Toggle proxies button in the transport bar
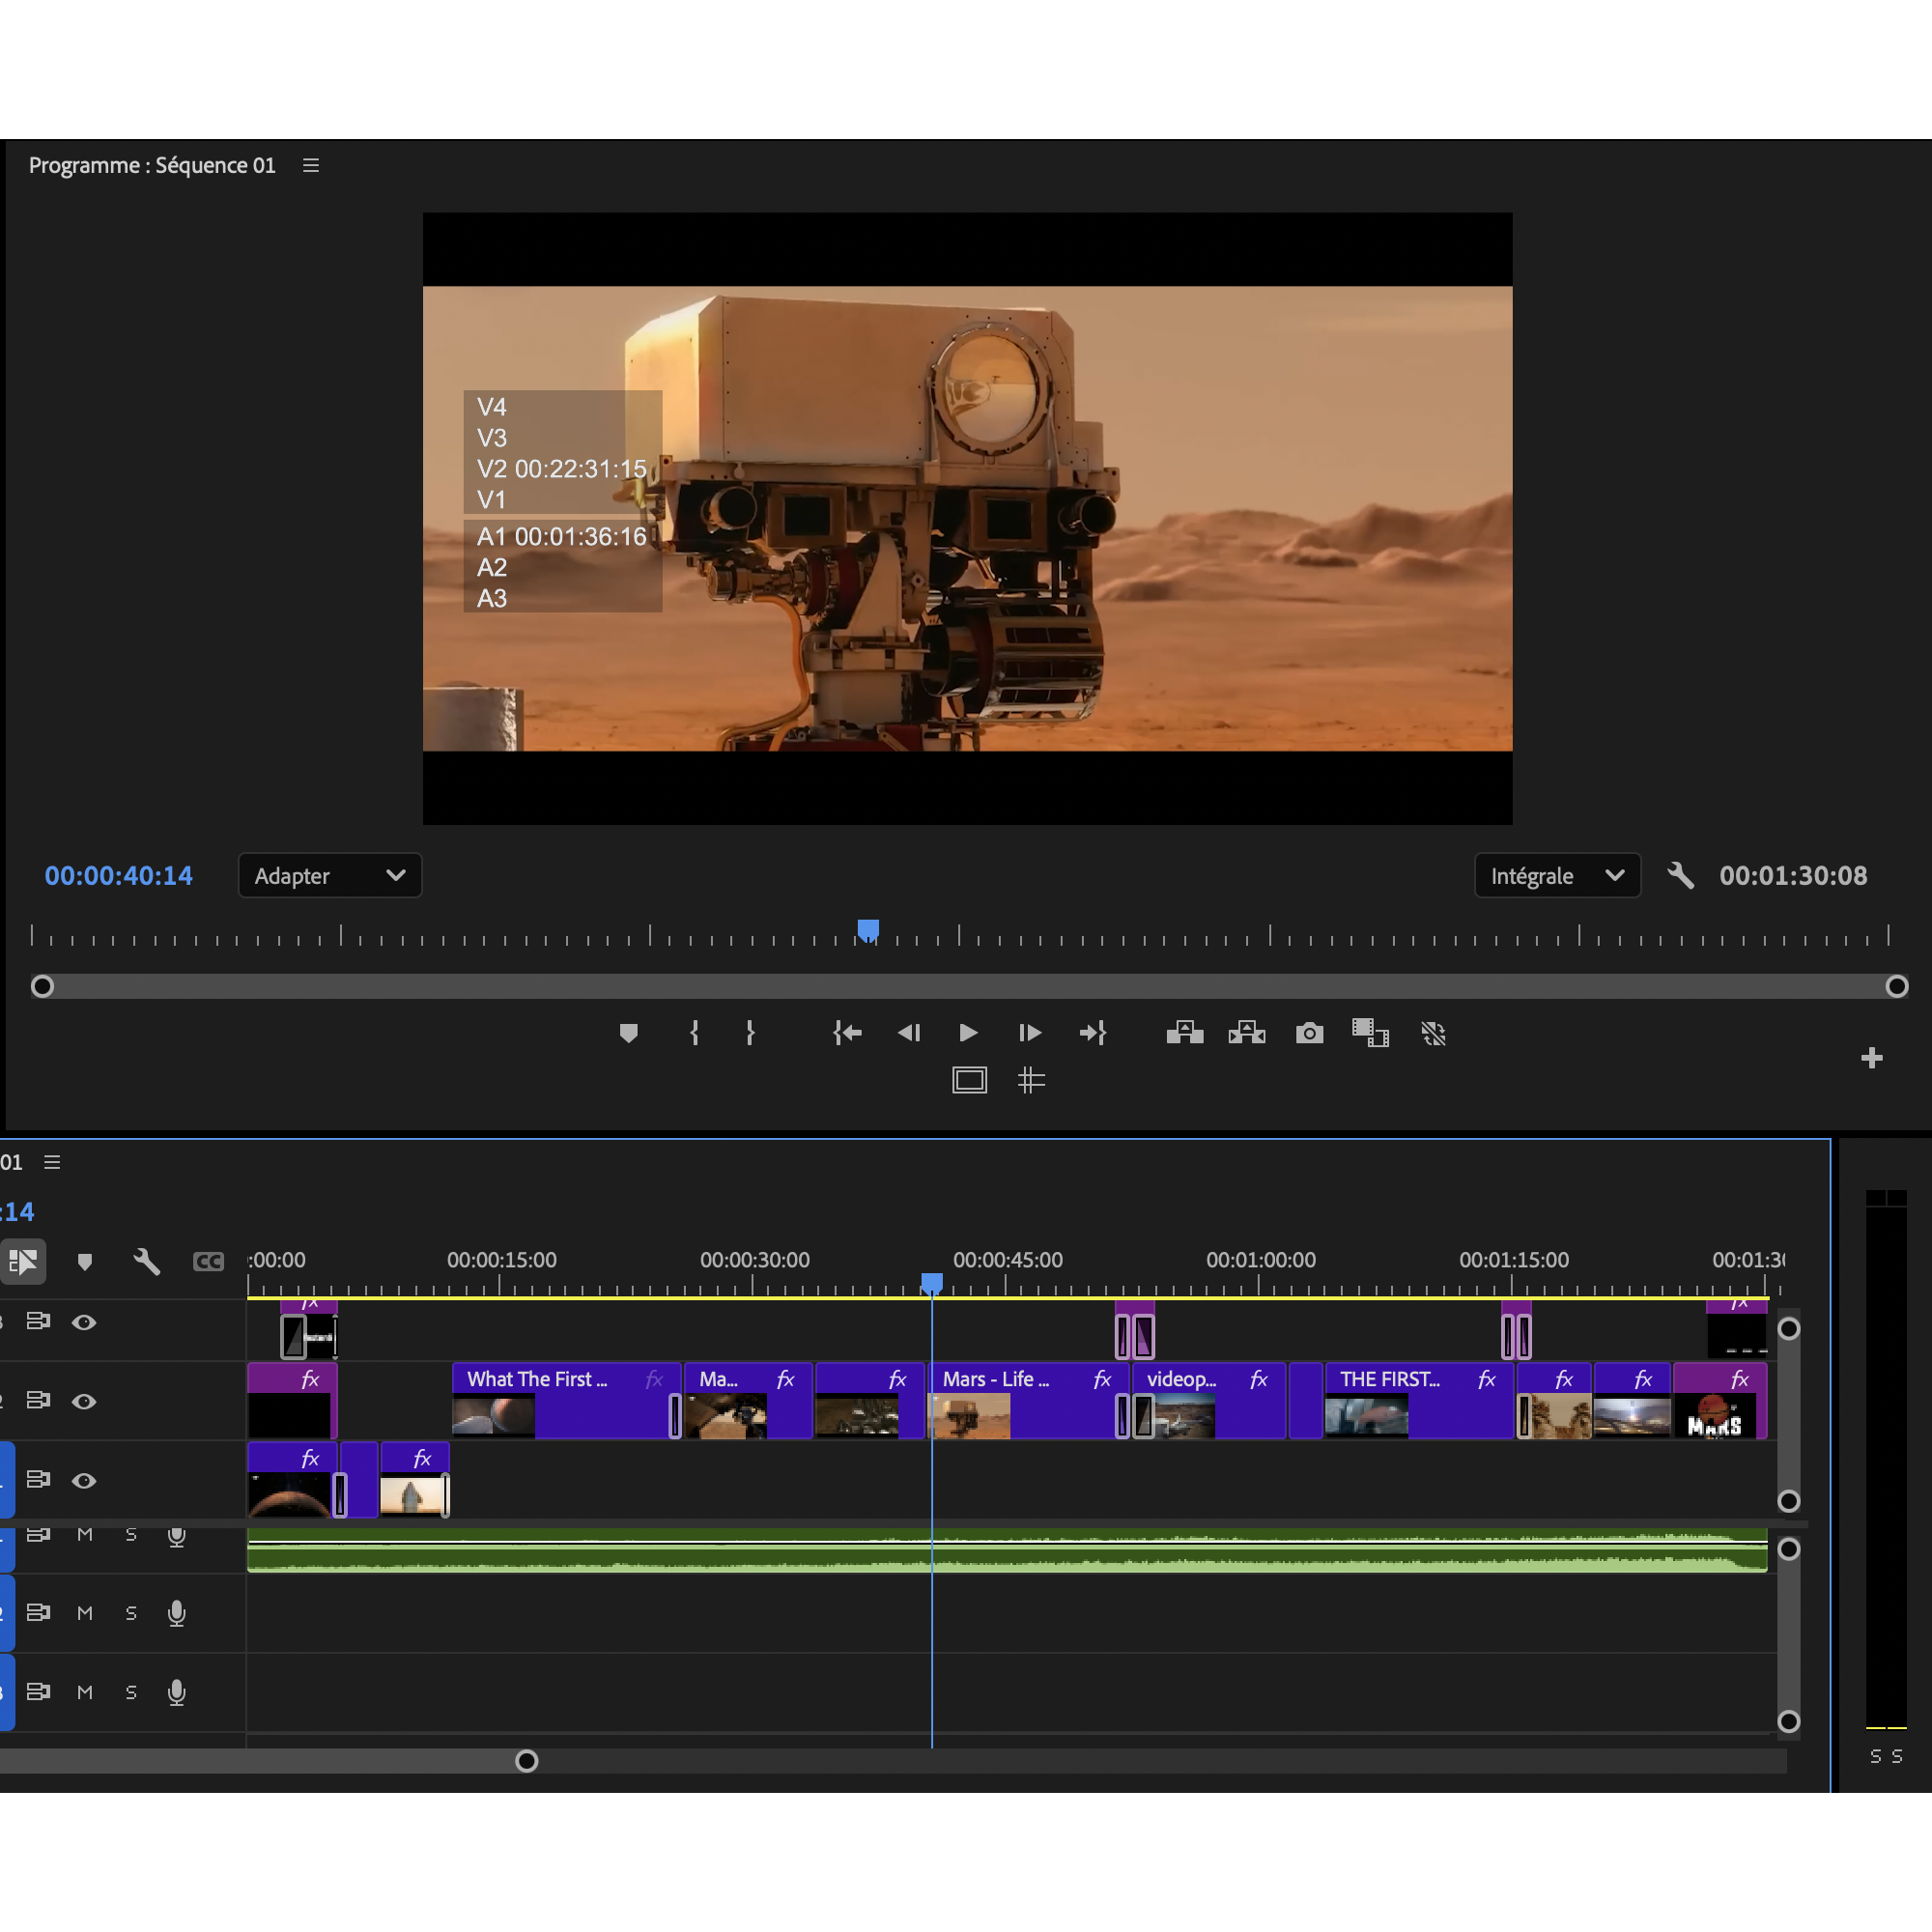 (1433, 1033)
